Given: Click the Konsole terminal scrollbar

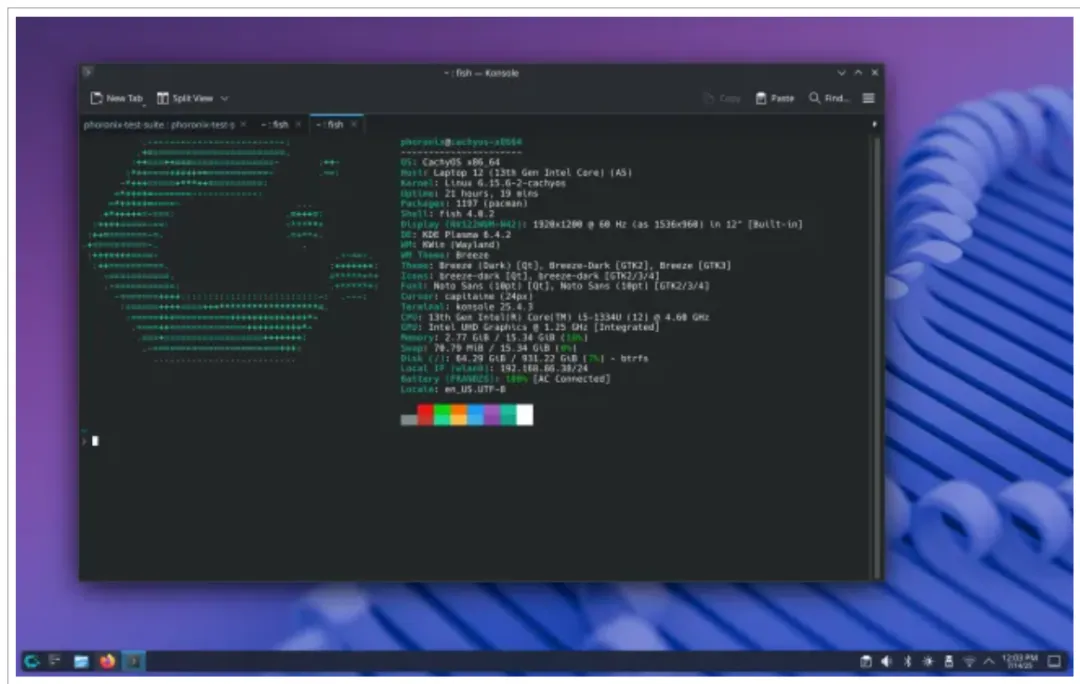Looking at the screenshot, I should 877,357.
